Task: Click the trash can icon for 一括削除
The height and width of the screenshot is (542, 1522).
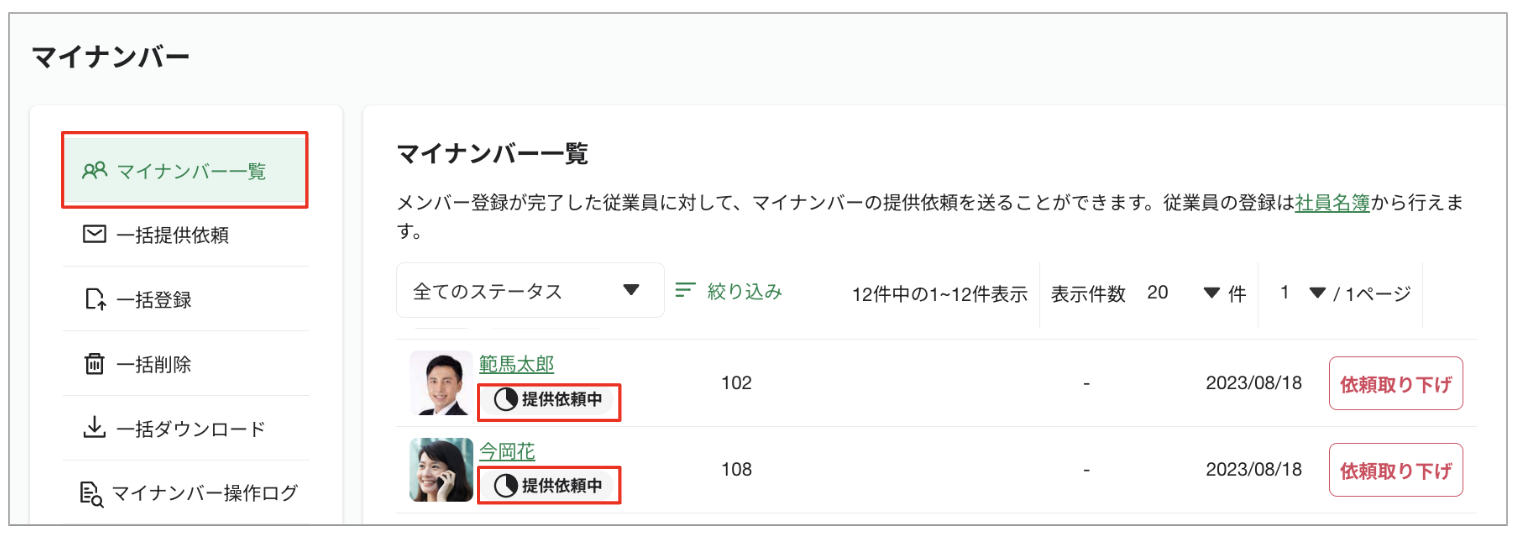Action: 93,364
